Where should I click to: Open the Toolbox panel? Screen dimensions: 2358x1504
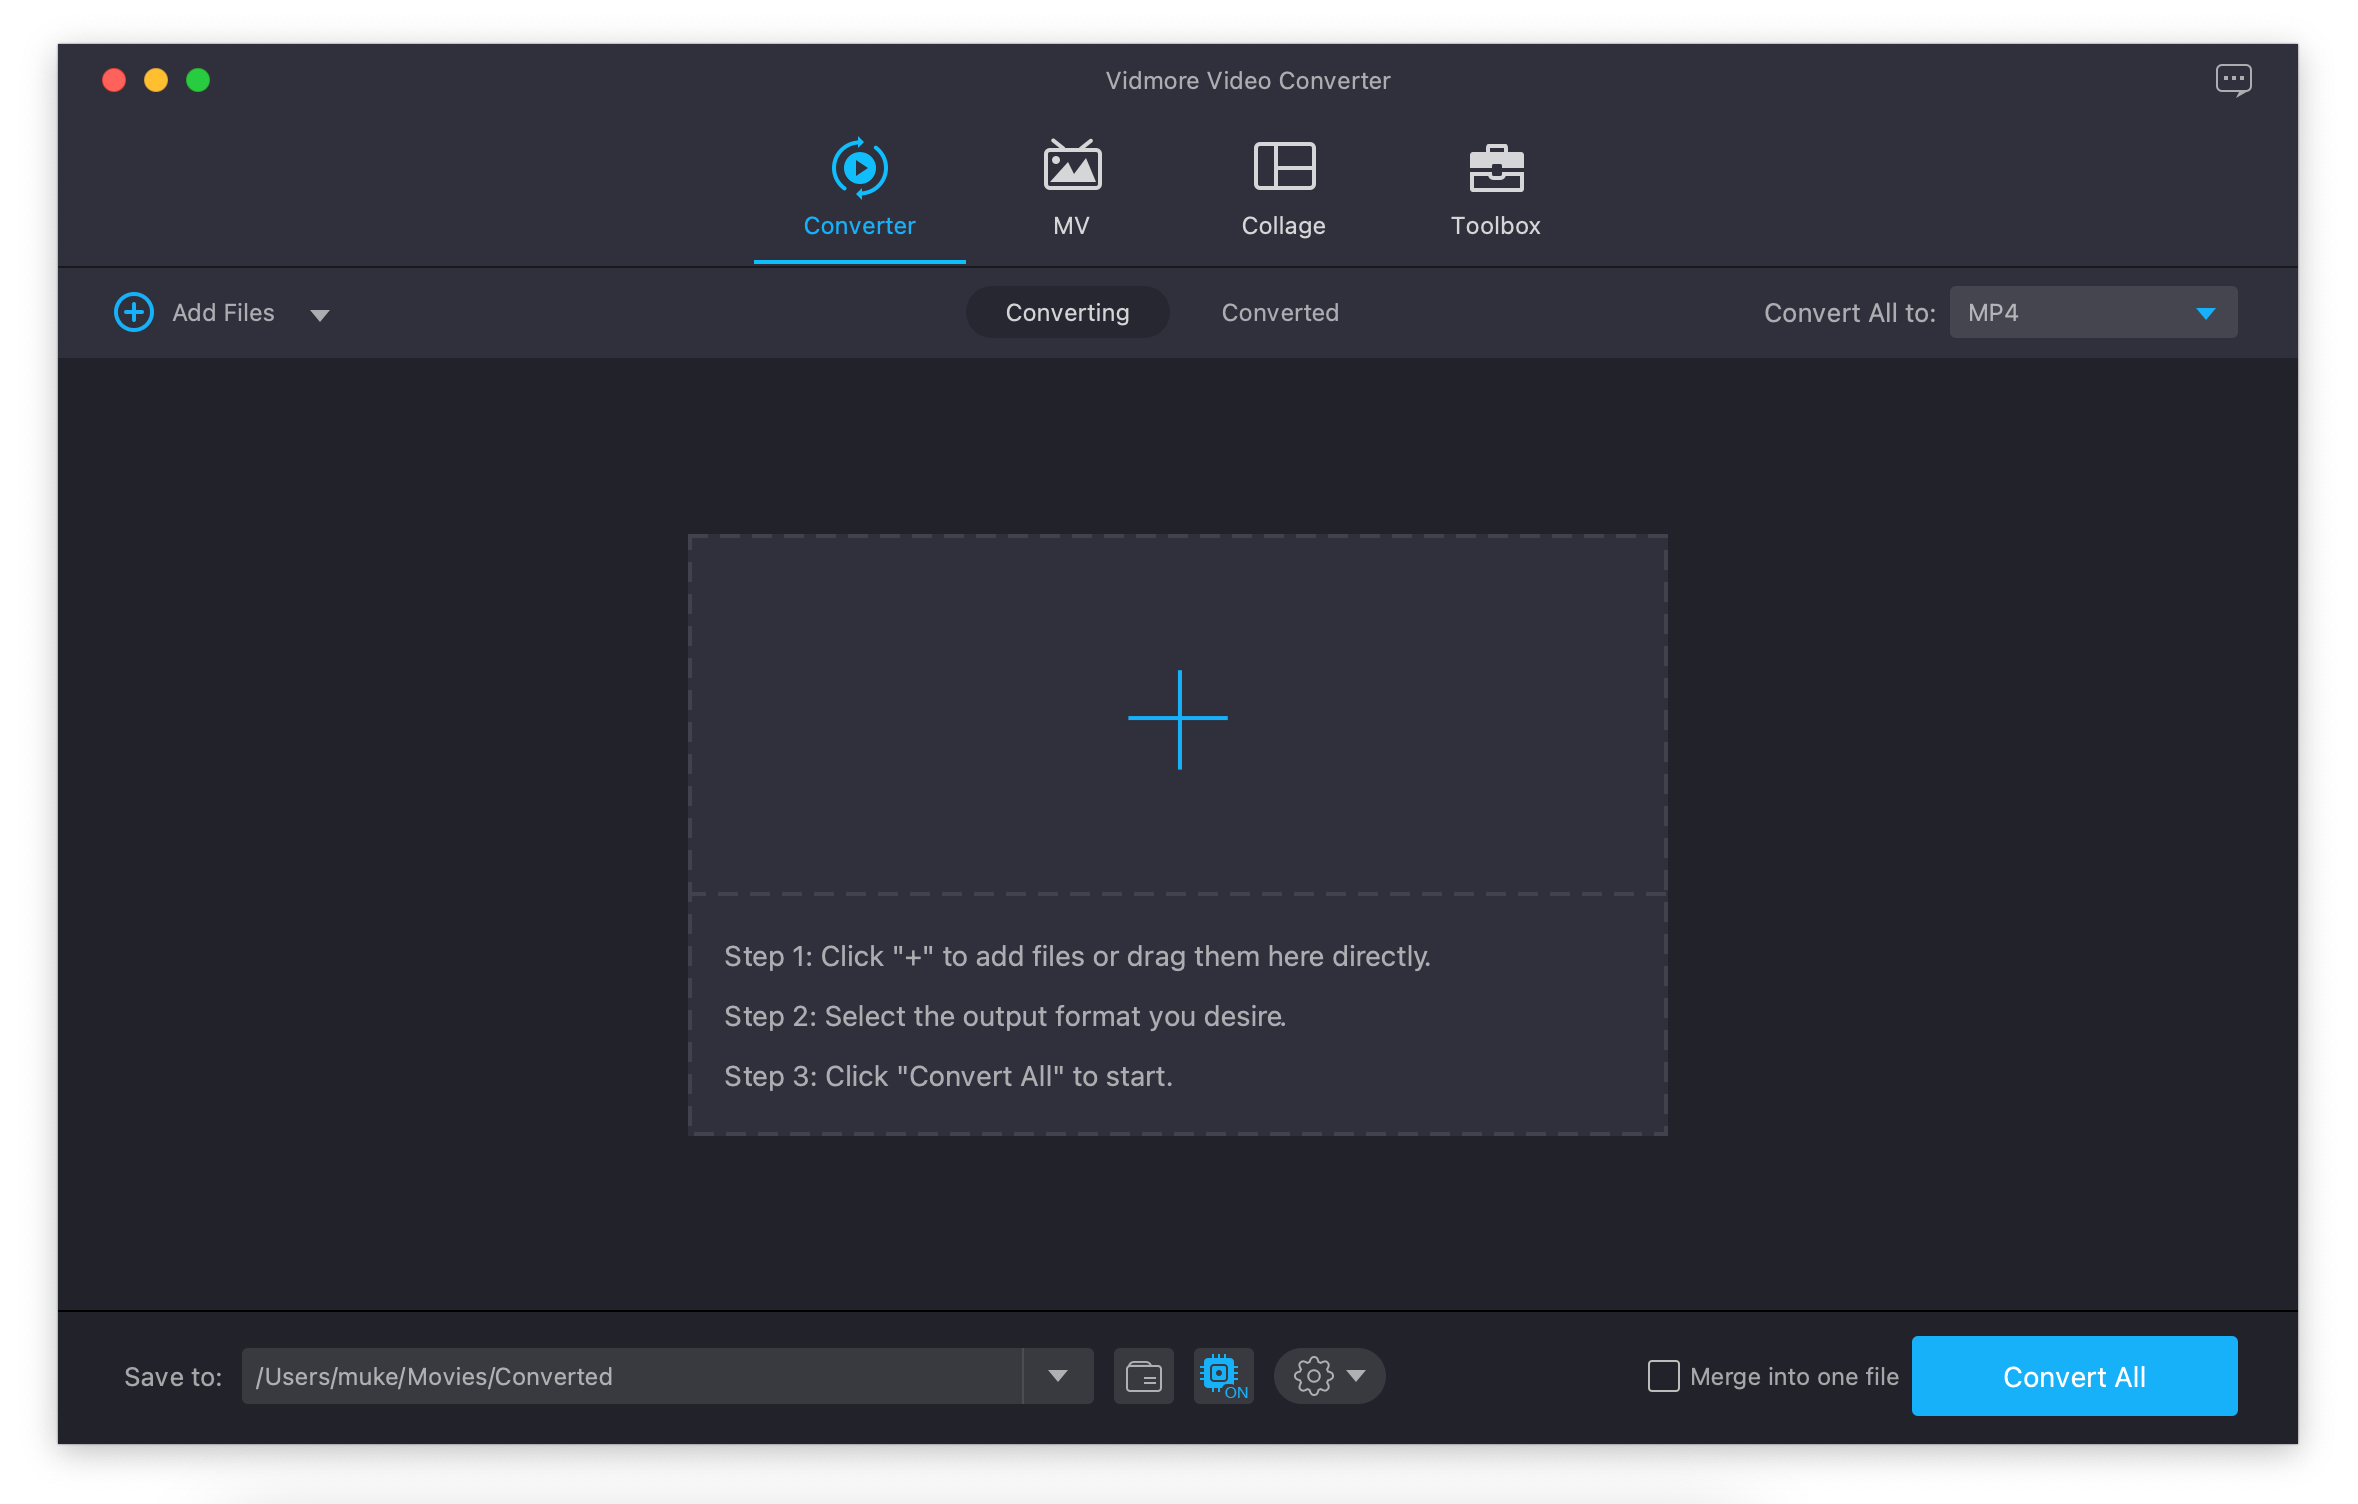tap(1494, 186)
